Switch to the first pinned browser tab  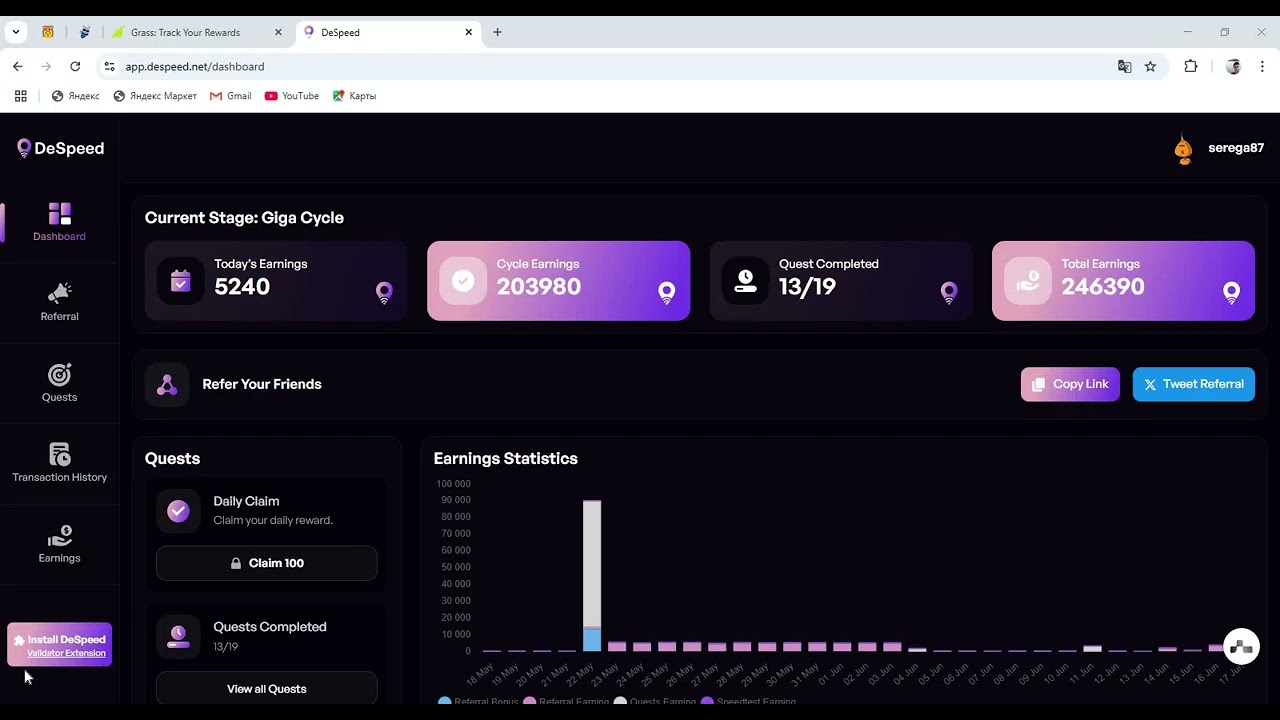coord(47,32)
